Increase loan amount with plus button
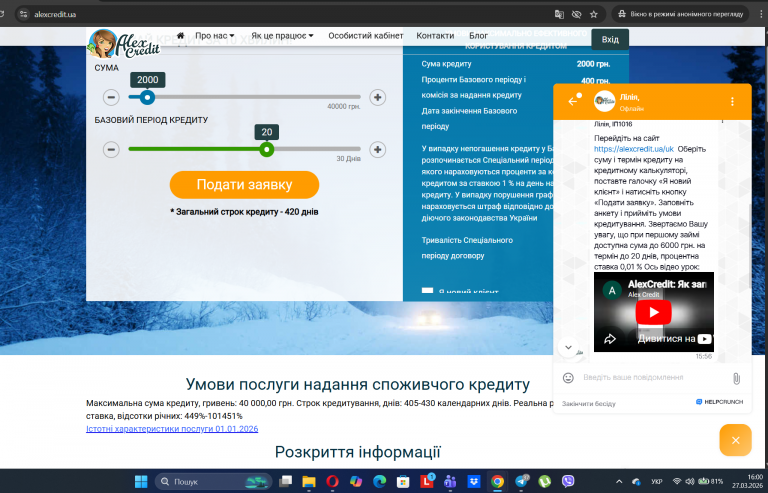 click(x=377, y=97)
